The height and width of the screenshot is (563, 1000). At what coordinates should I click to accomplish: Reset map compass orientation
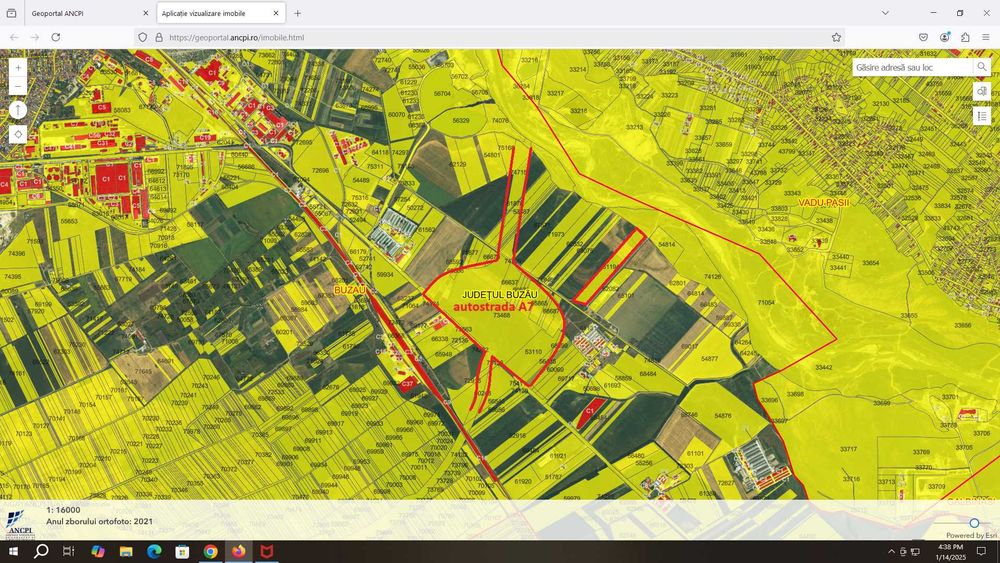coord(18,110)
